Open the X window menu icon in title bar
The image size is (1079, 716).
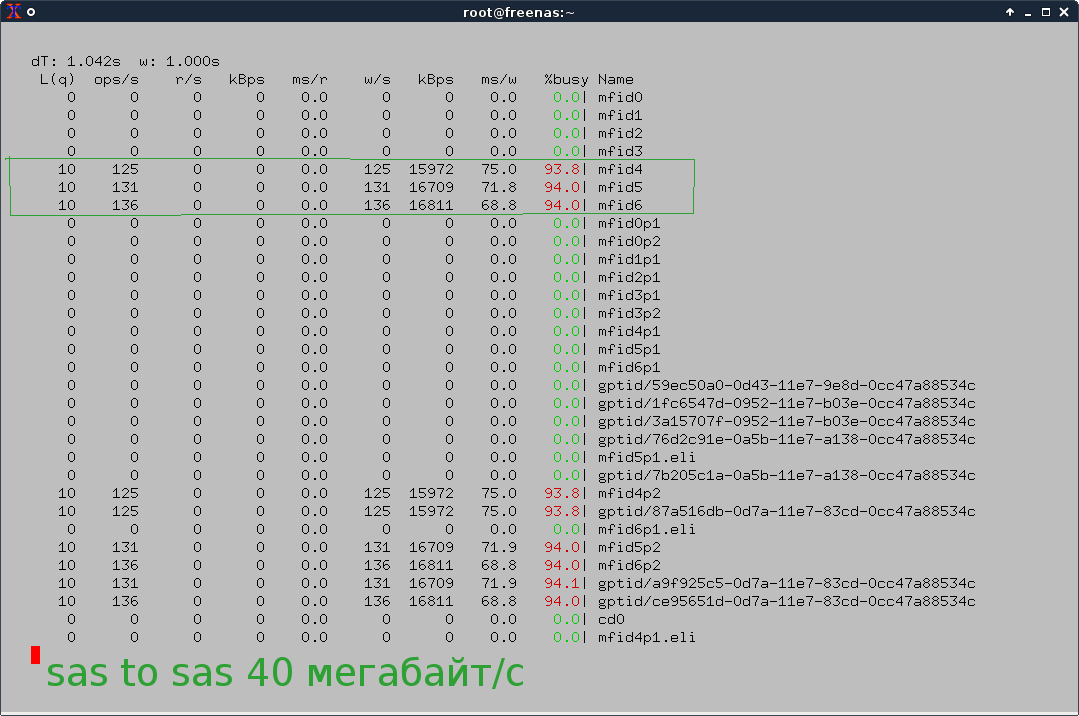14,12
